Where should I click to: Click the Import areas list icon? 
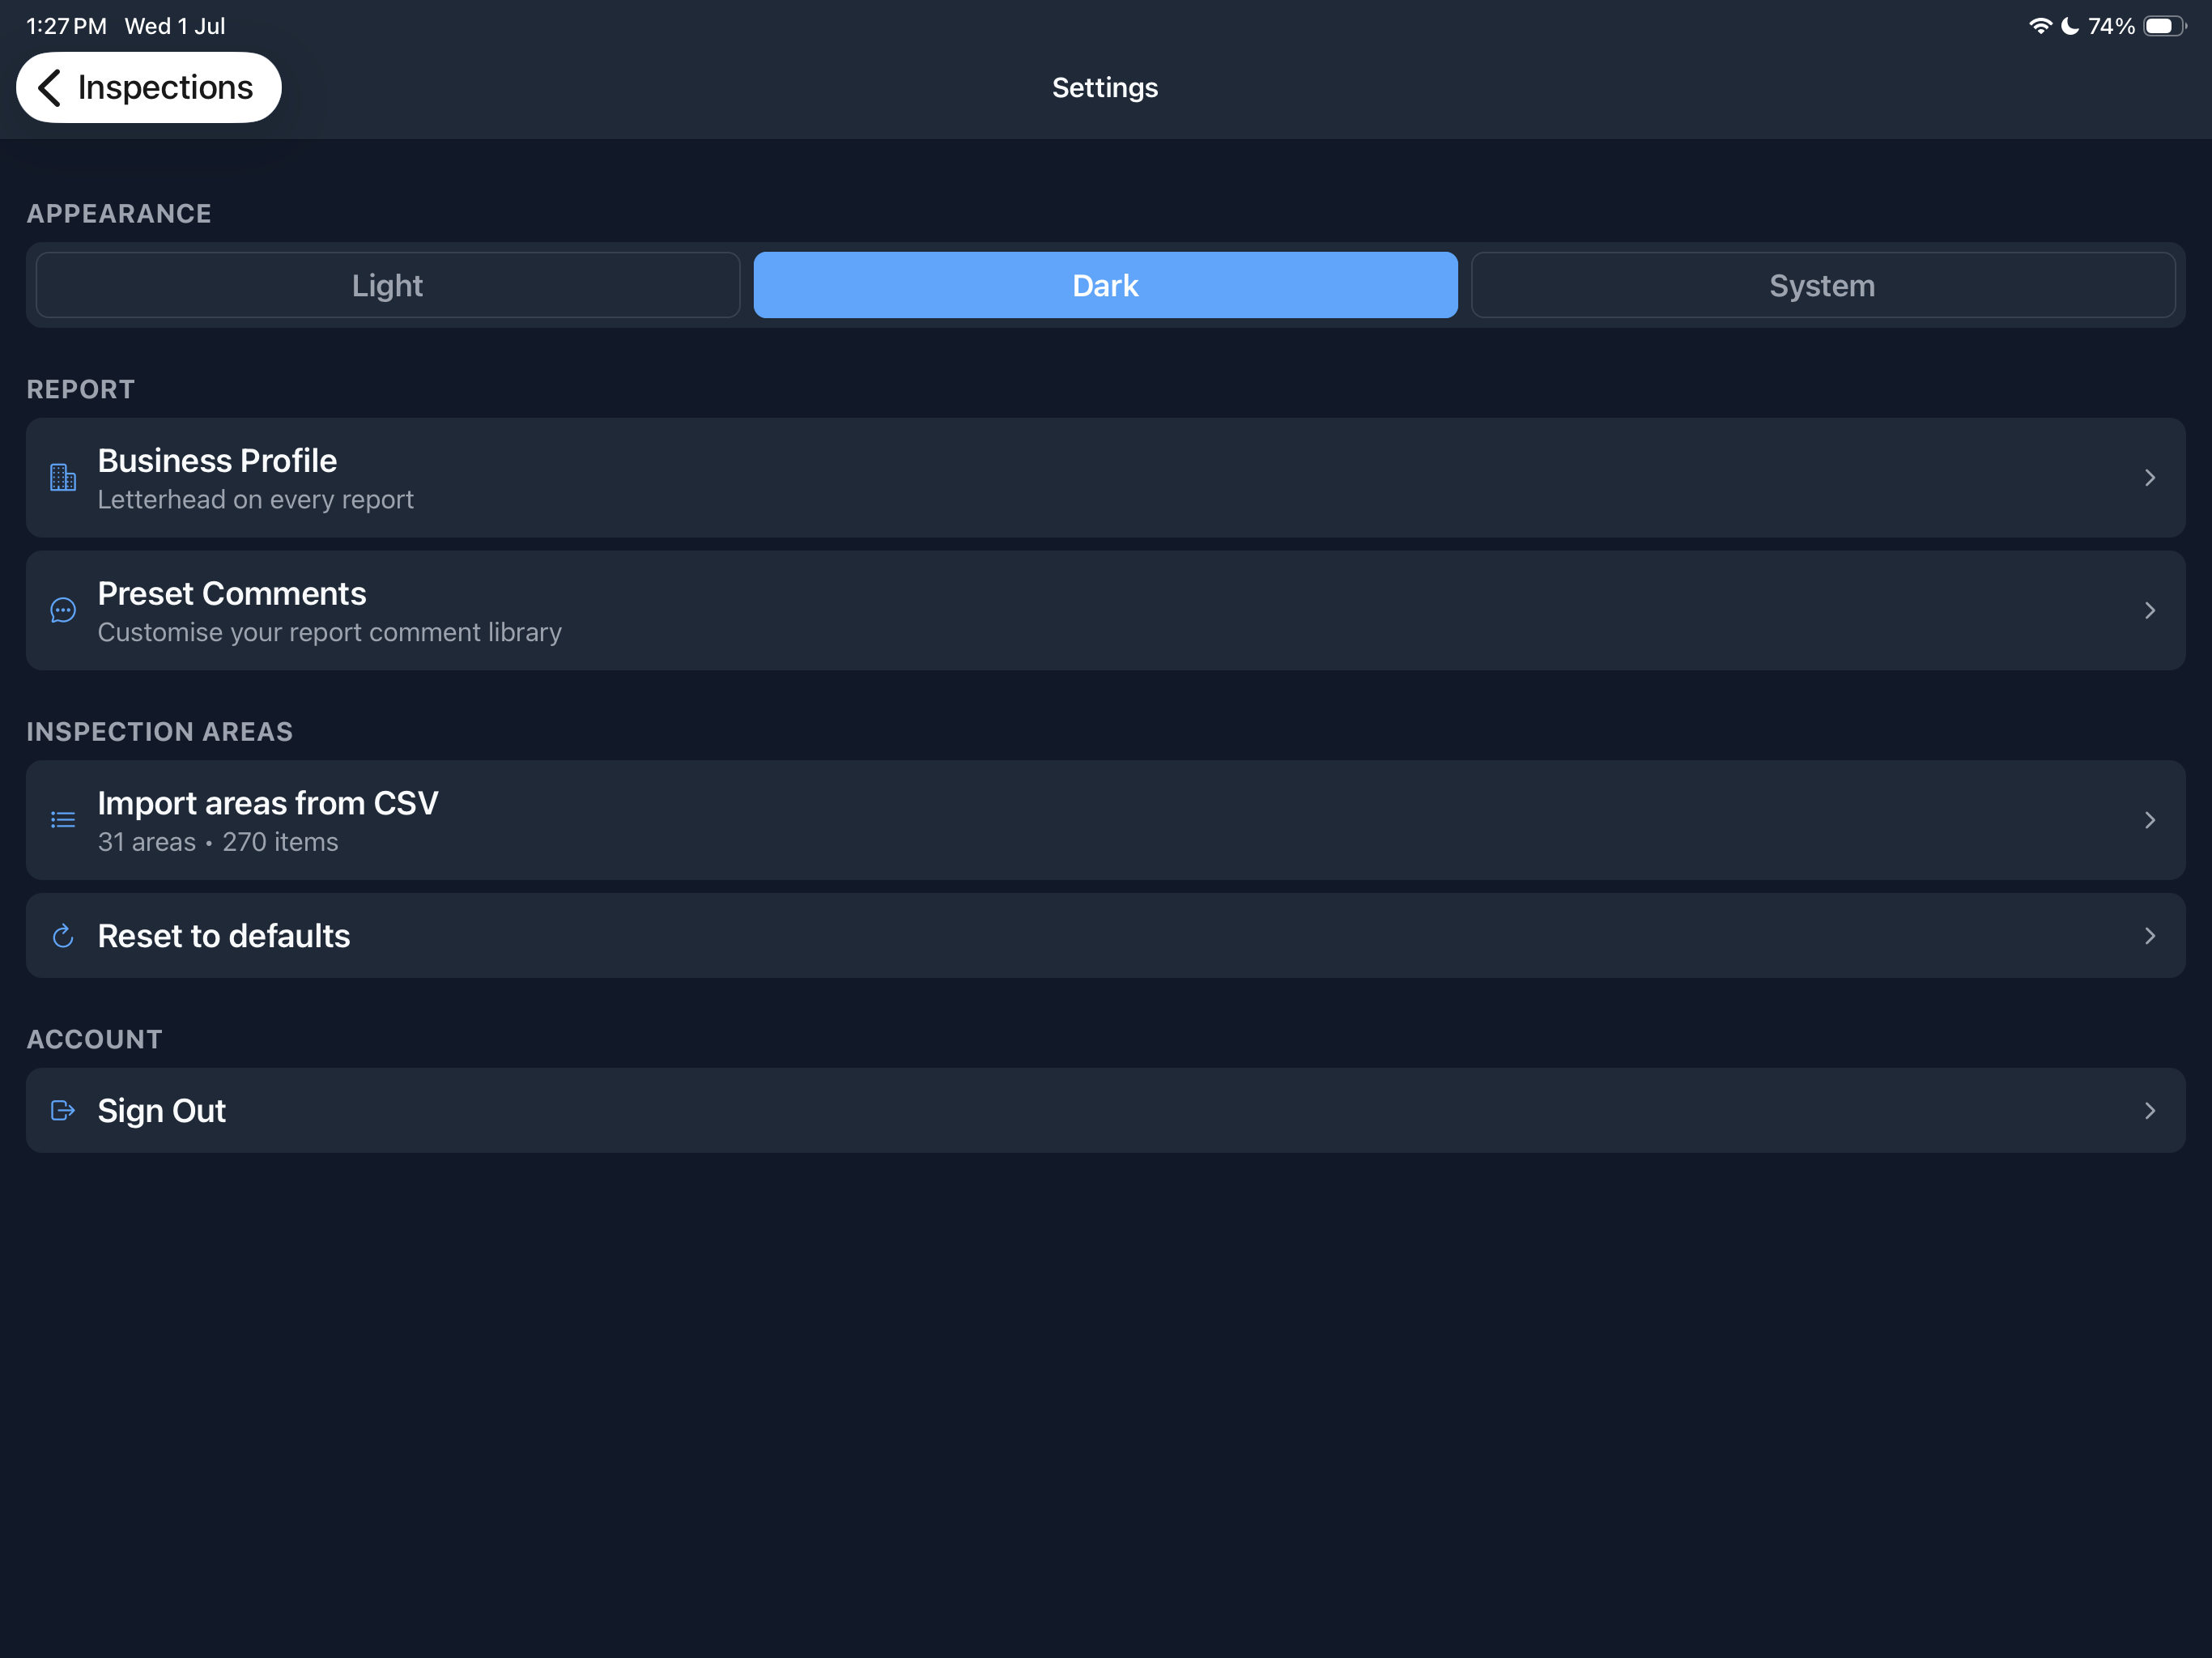(63, 820)
